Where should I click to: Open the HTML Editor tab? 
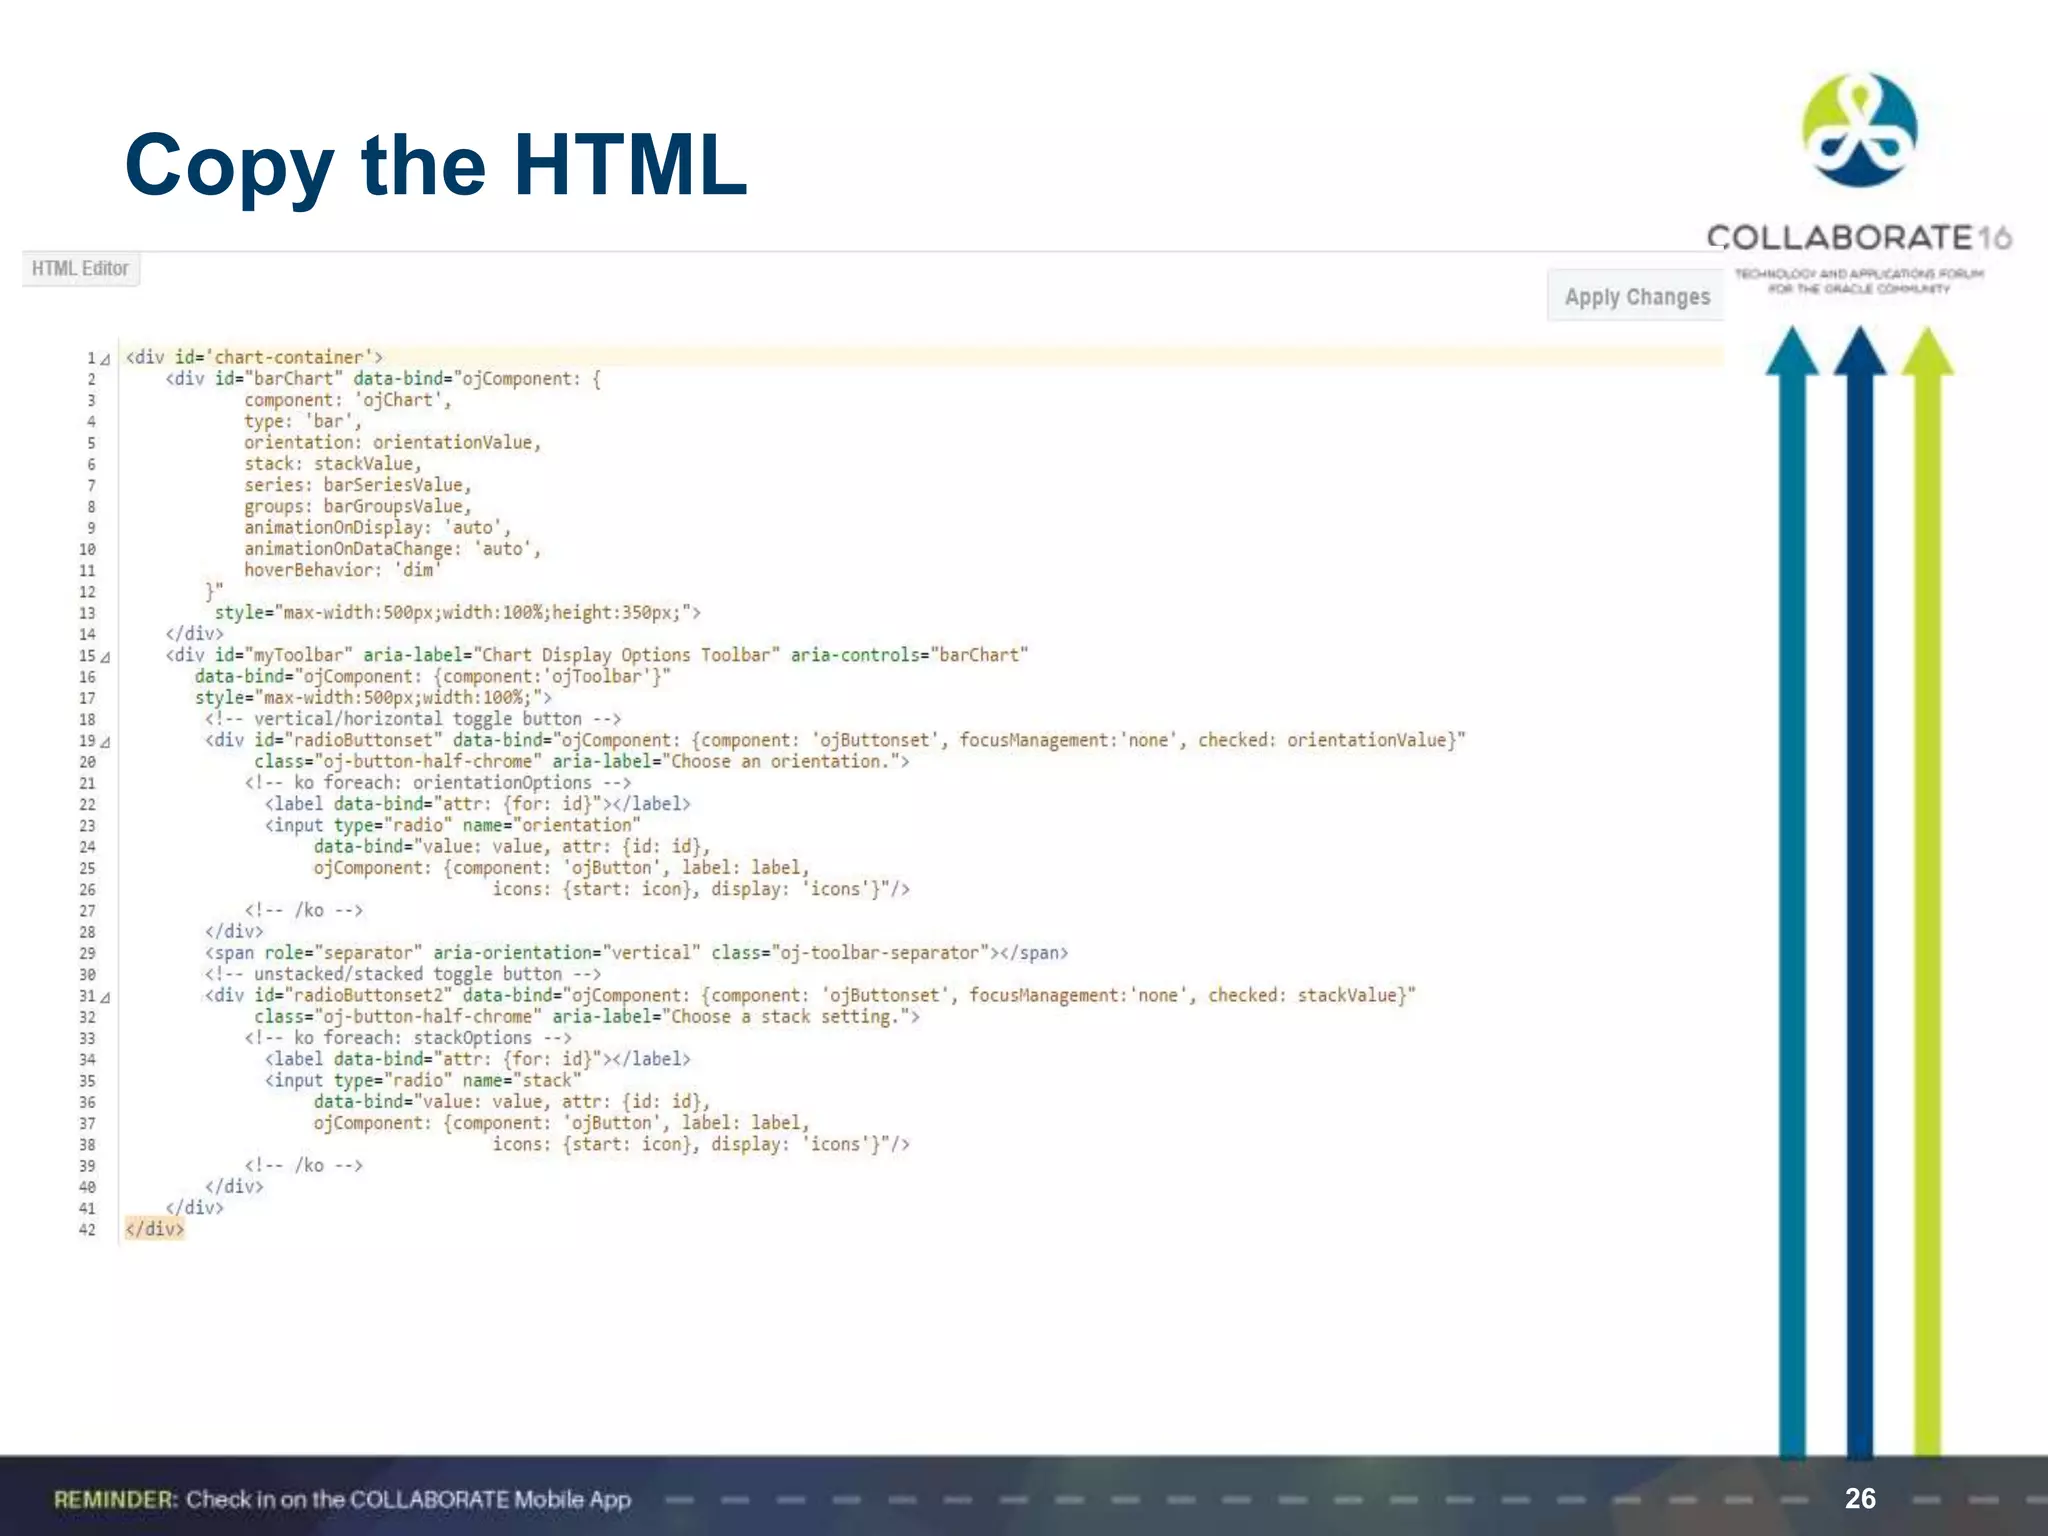point(80,268)
